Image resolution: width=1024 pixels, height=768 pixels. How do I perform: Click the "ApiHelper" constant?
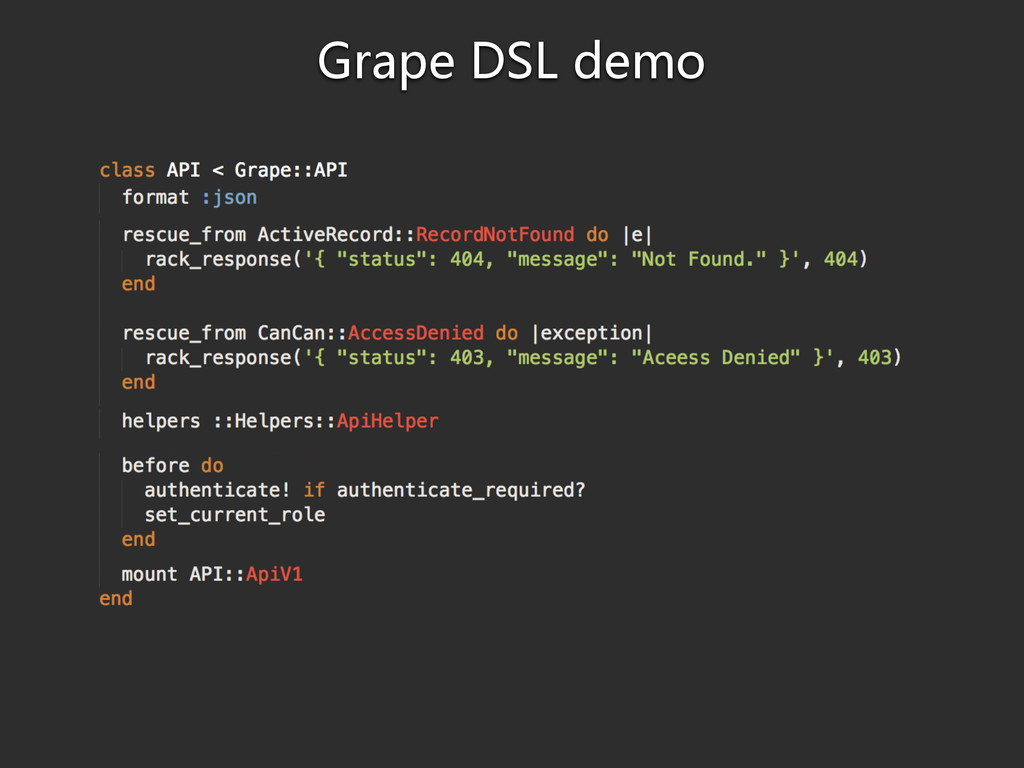(388, 421)
